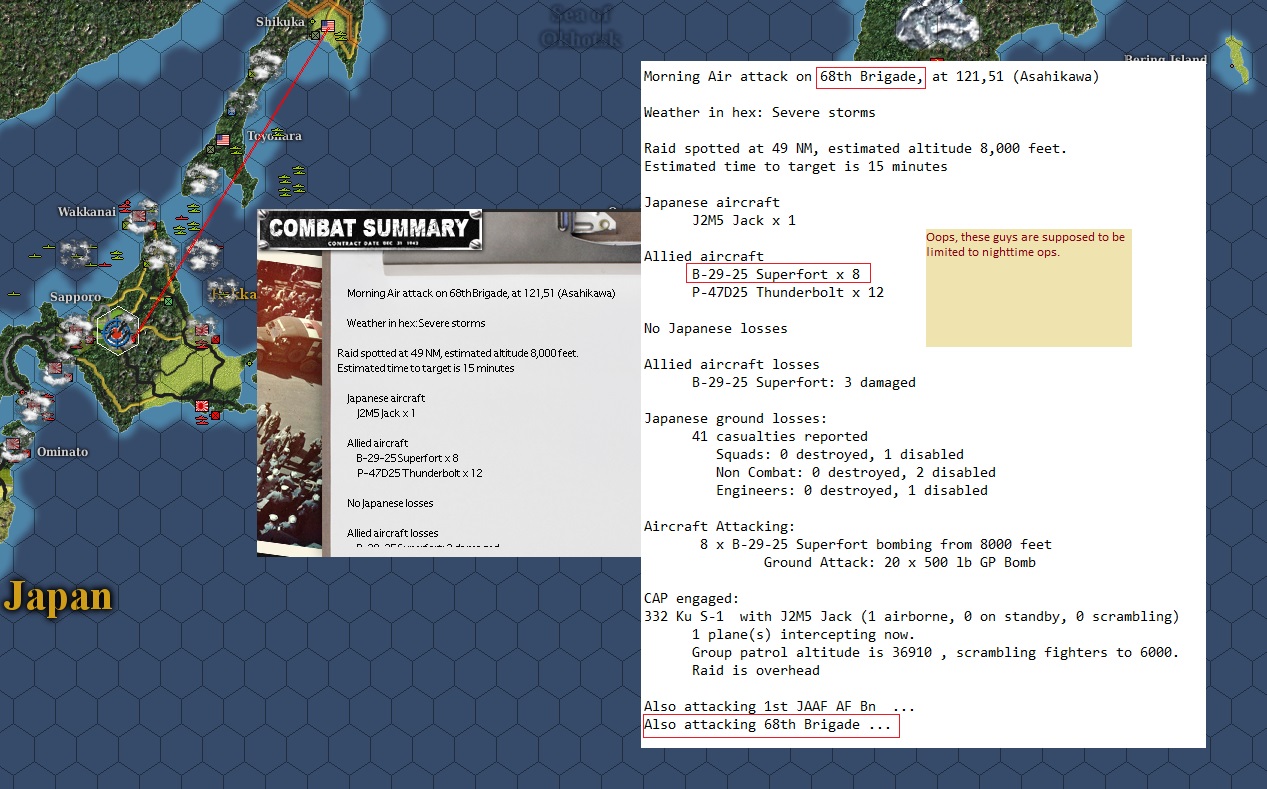Click the rising sun flag on southeast Hokkaido coast
Screen dimensions: 1267x789
(202, 407)
